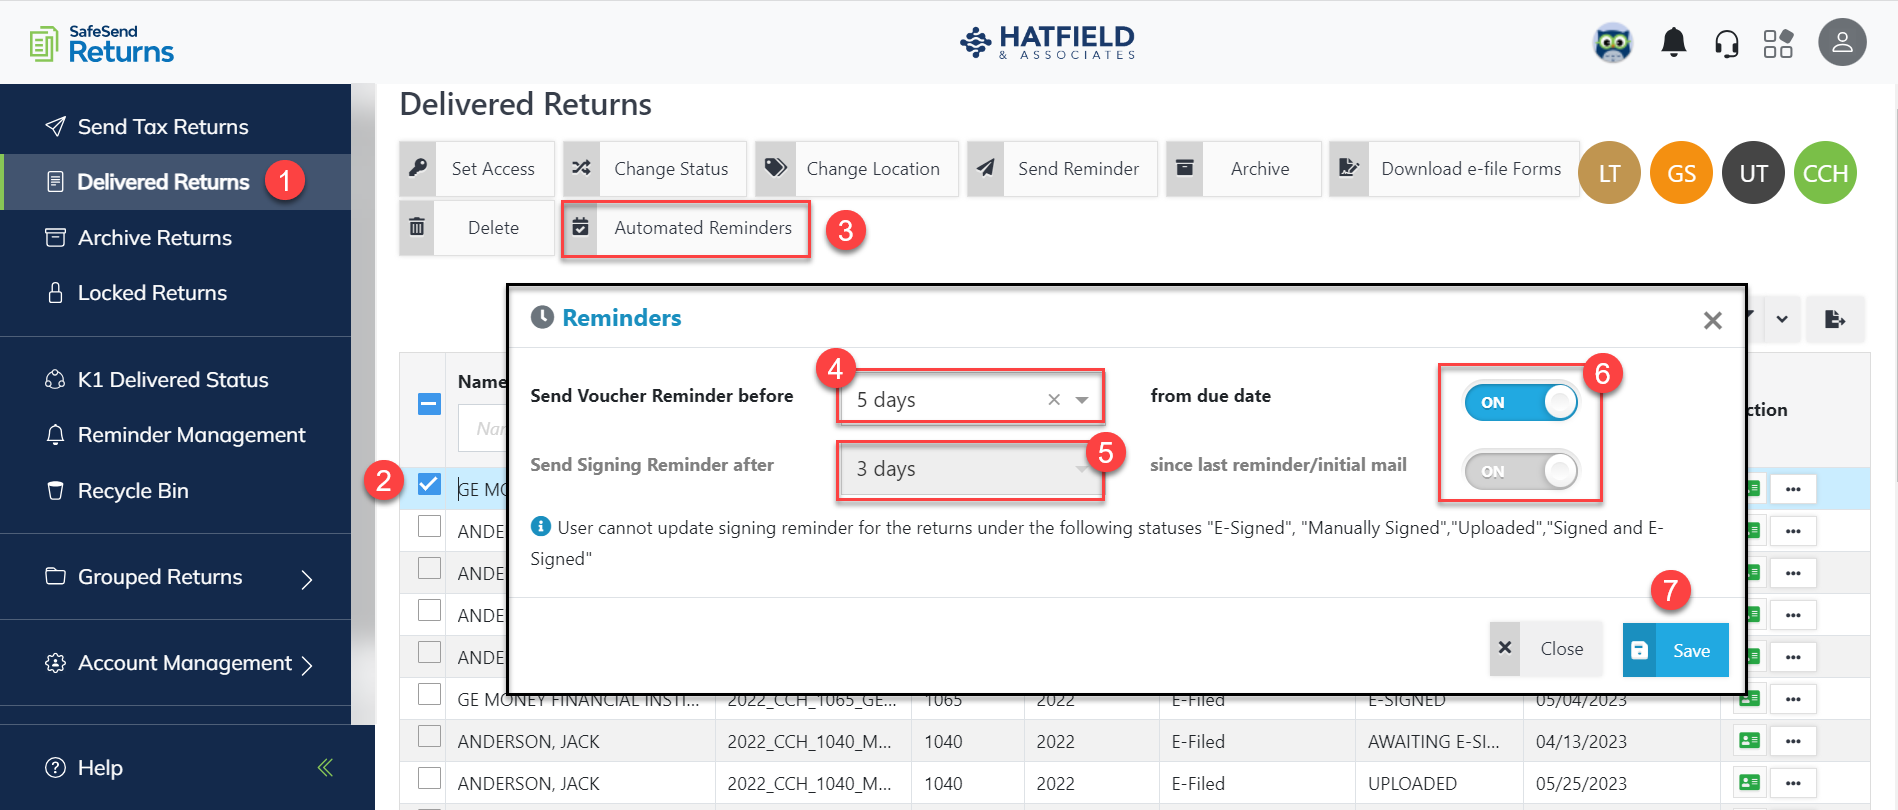The height and width of the screenshot is (810, 1898).
Task: Open Archive Returns from the sidebar
Action: (154, 238)
